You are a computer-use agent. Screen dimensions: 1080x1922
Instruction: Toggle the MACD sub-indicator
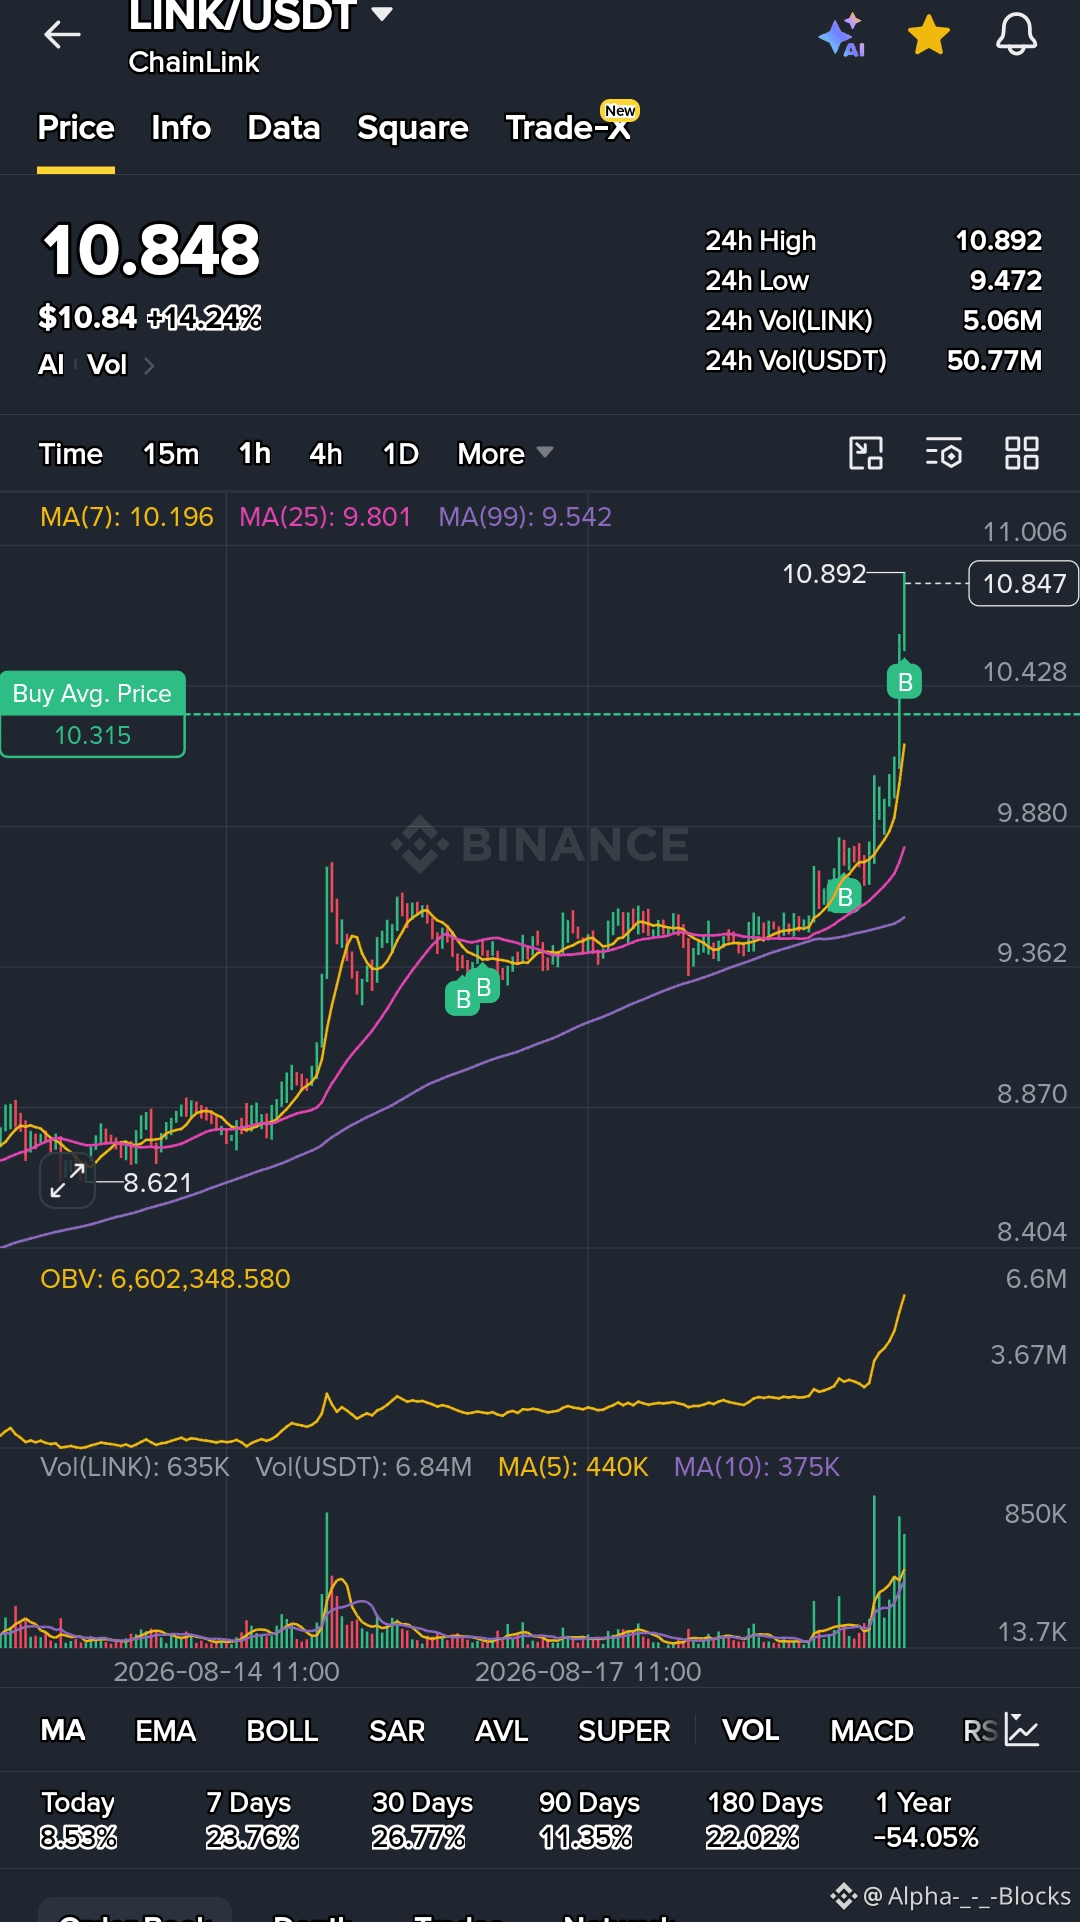pos(872,1730)
